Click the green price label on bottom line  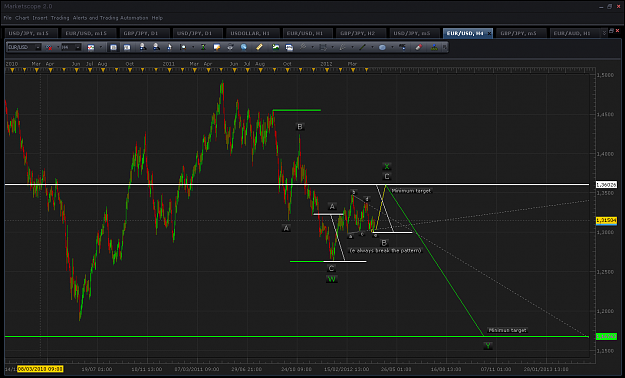[606, 336]
